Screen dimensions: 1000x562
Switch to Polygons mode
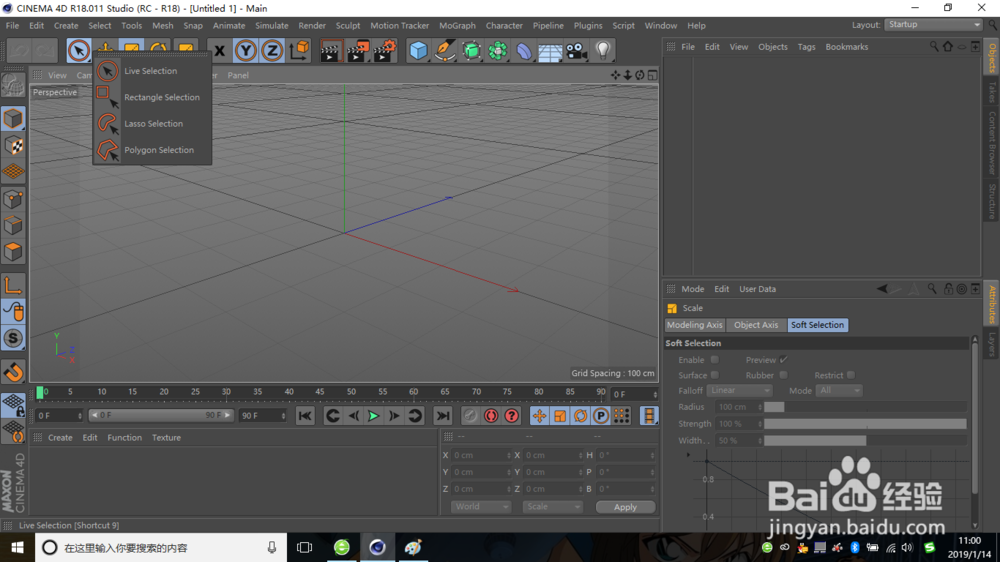coord(13,252)
